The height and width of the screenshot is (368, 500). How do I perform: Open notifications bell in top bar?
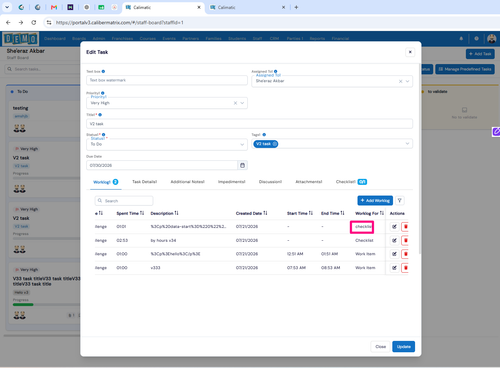pyautogui.click(x=461, y=38)
